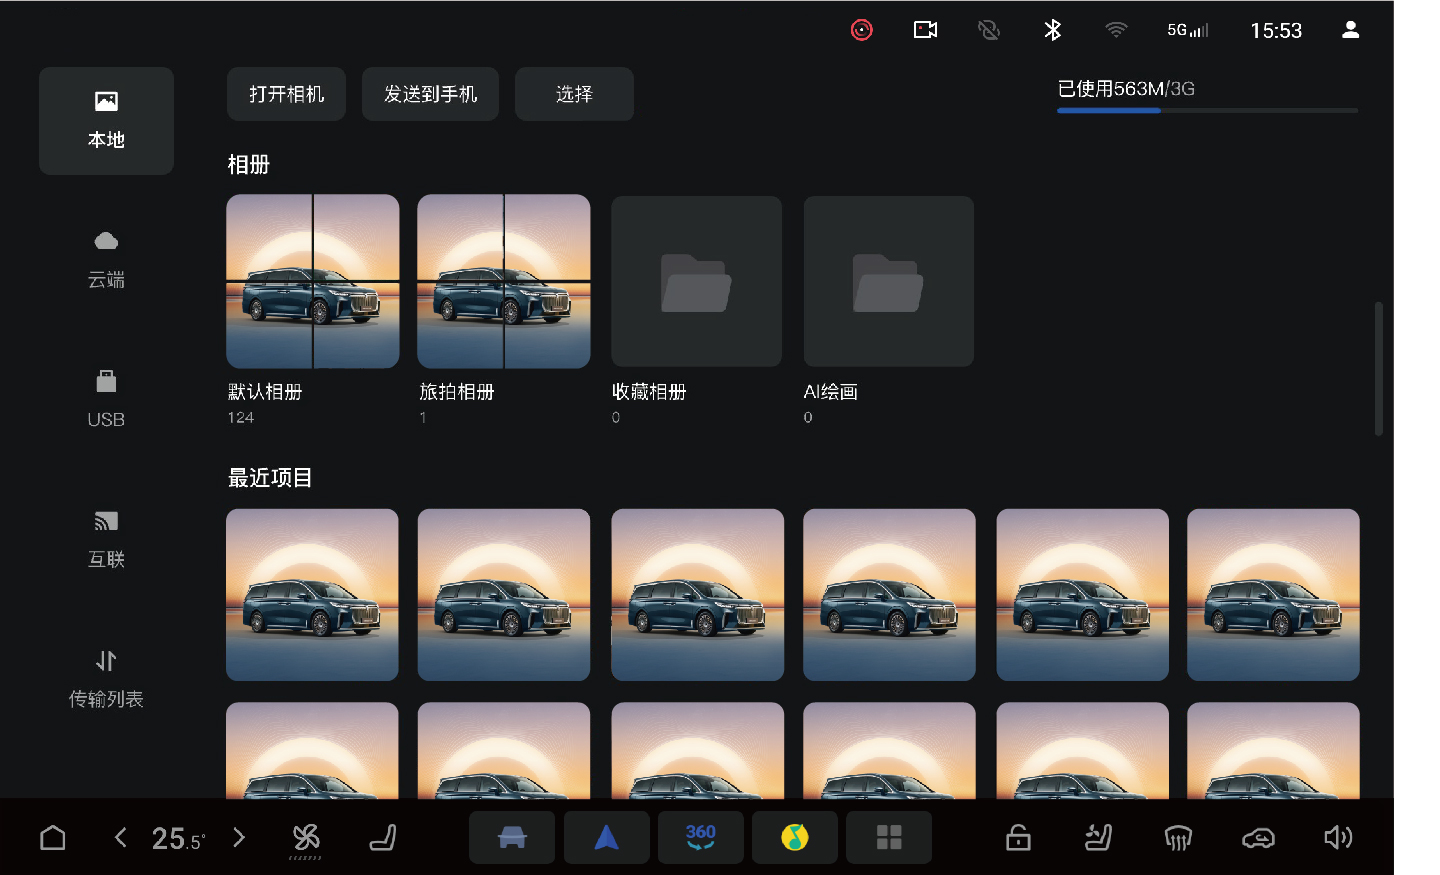Open the 默认相册 album thumbnail
The width and height of the screenshot is (1440, 875).
click(313, 281)
